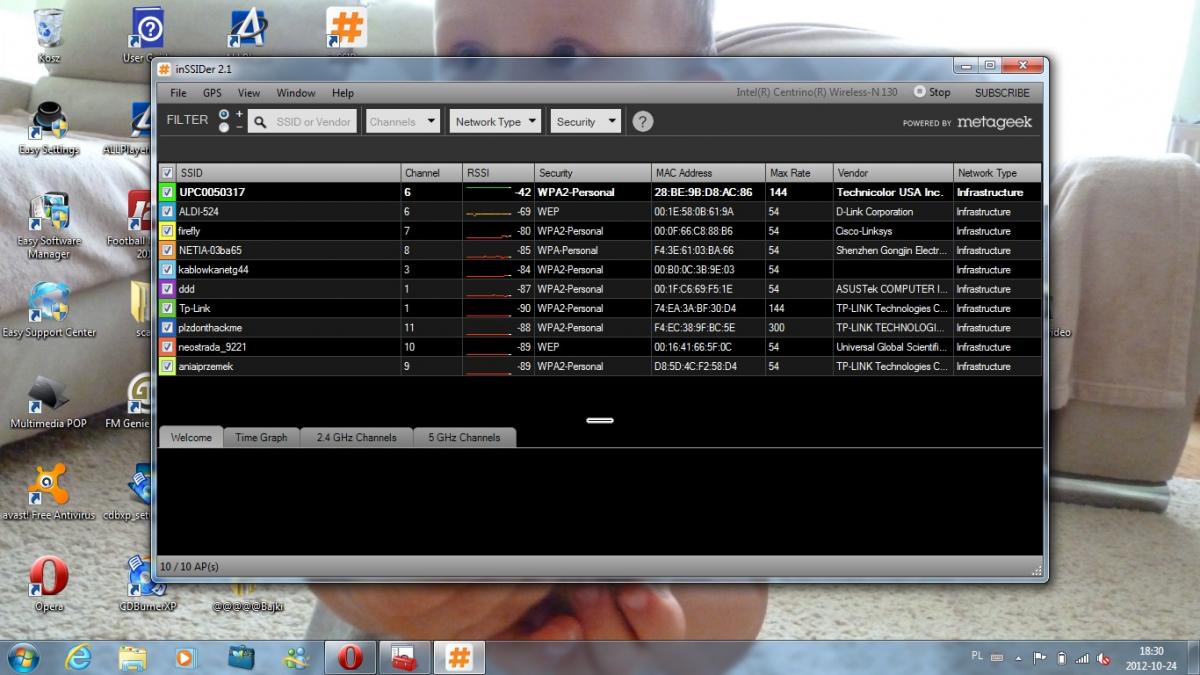Open the SUBSCRIBE link
Screen dimensions: 1200x675
coord(1002,92)
